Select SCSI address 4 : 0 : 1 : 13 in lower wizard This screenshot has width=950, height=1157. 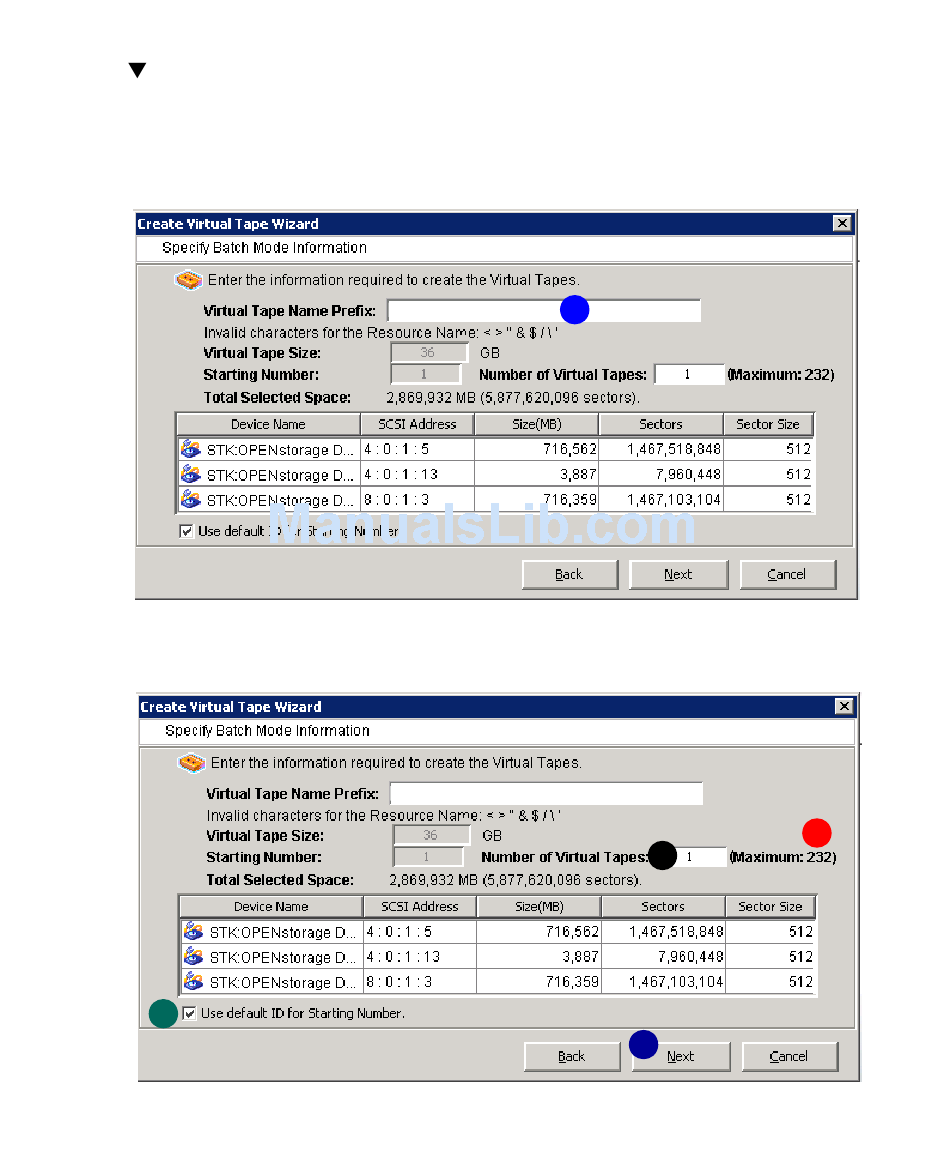404,957
